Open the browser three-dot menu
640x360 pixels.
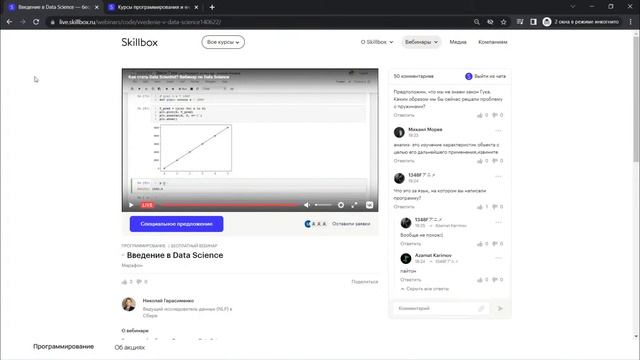(631, 22)
